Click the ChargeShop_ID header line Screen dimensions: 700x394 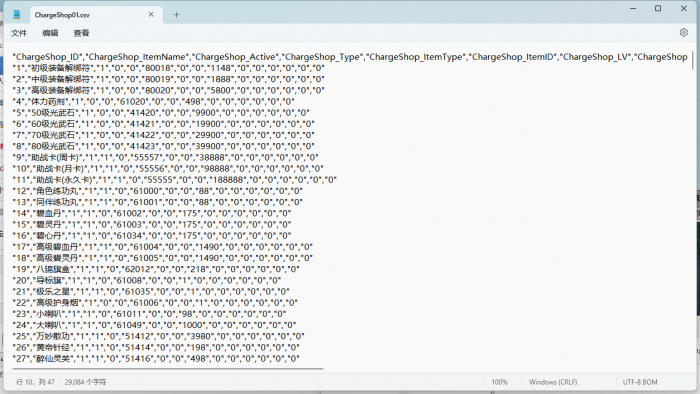350,57
